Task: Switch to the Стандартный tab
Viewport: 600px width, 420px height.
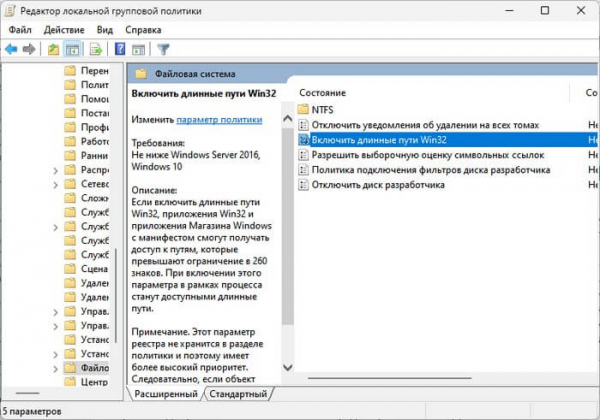Action: [238, 394]
